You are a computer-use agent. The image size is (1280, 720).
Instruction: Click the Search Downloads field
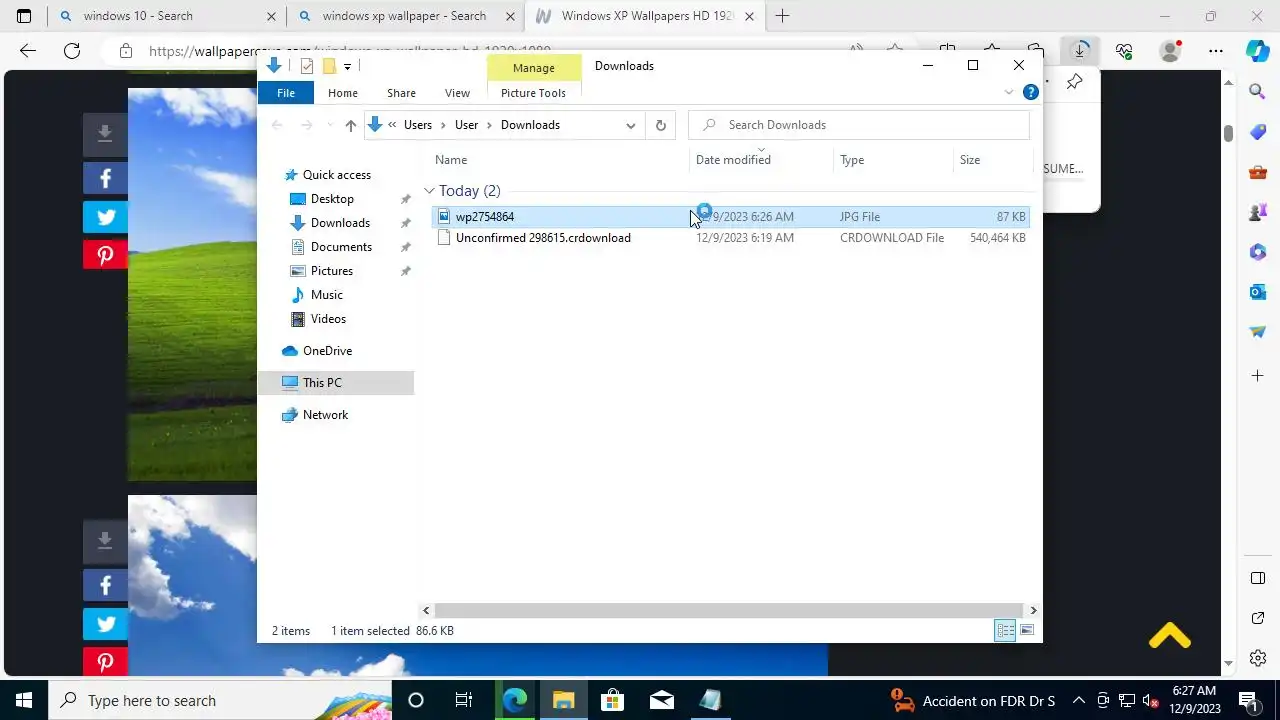point(859,125)
